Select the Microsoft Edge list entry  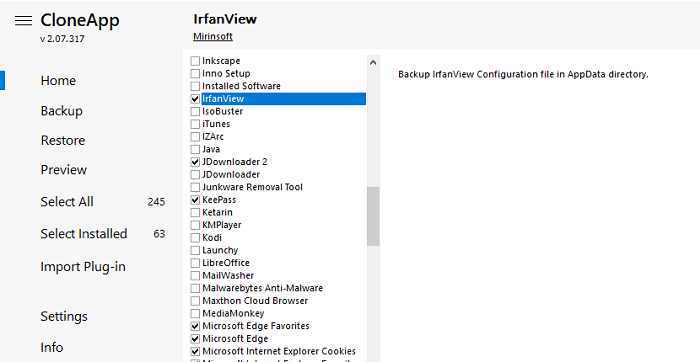pos(235,339)
